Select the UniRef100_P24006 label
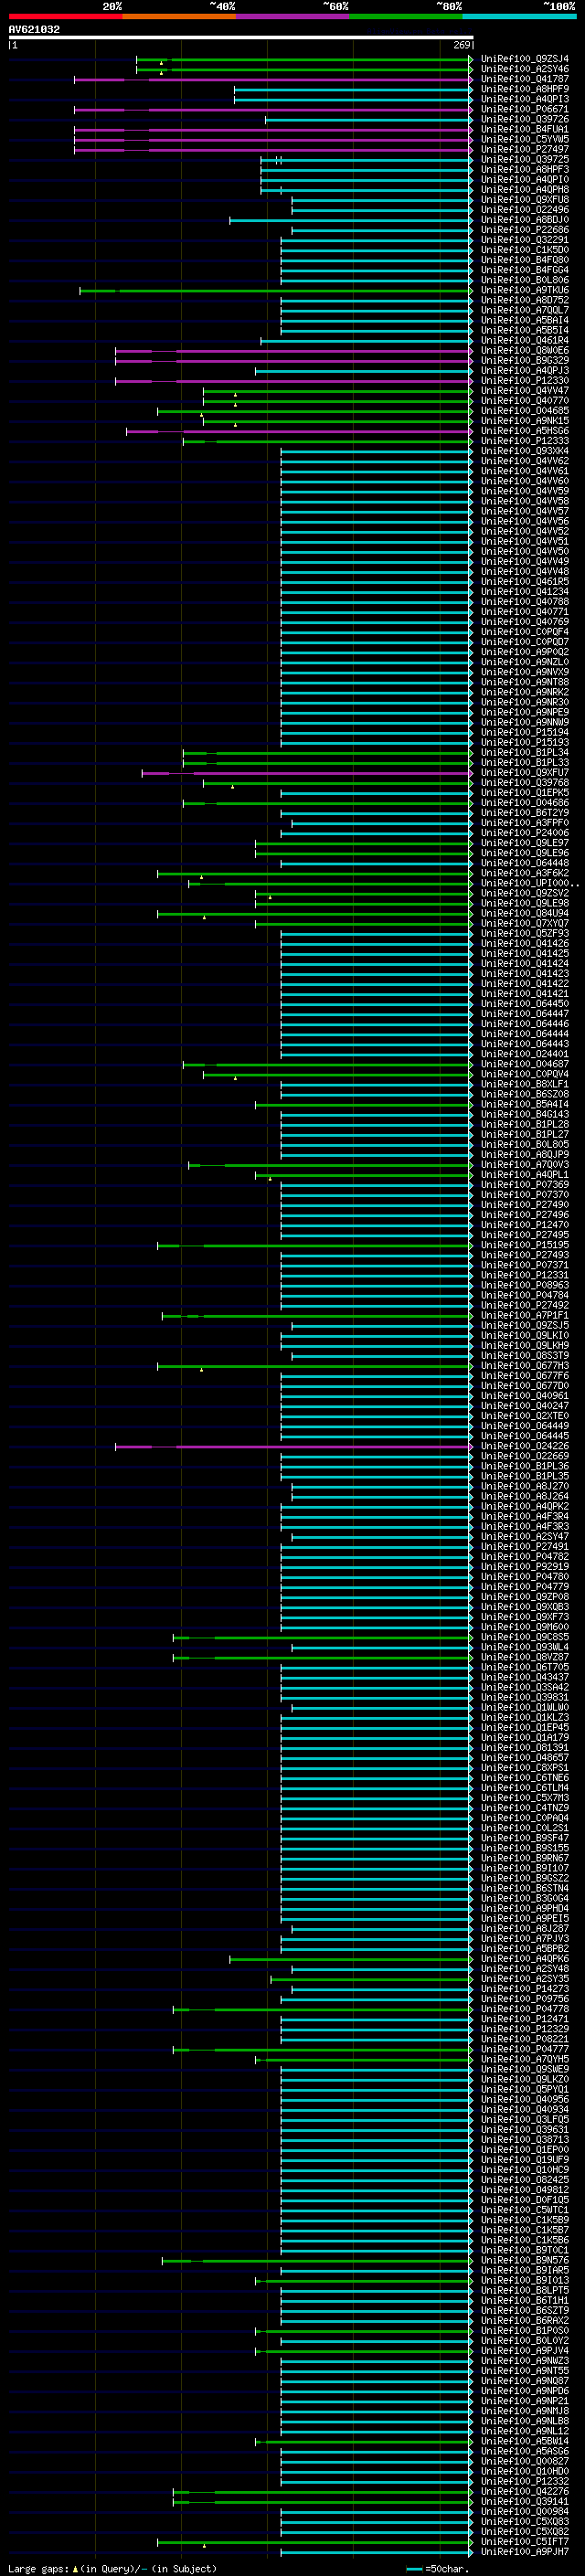585x2576 pixels. [x=524, y=833]
